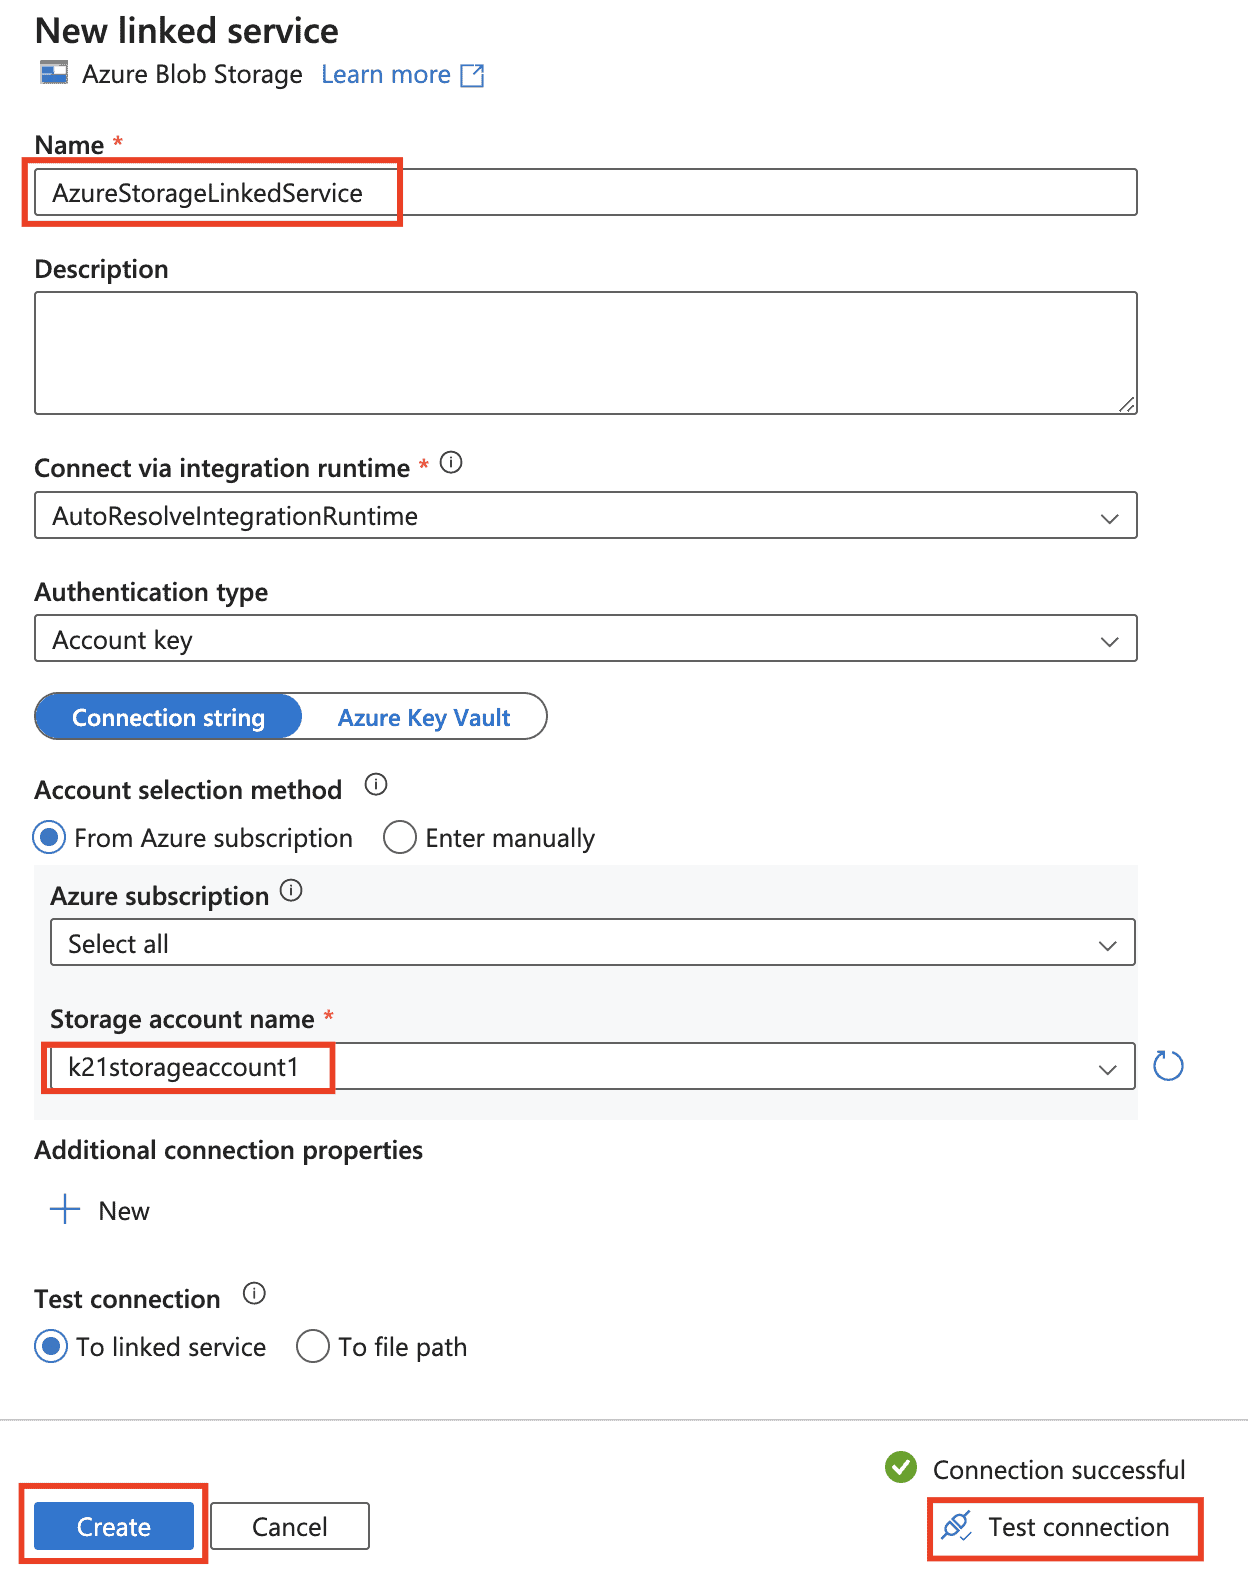Click the plus icon to add New property
Image resolution: width=1248 pixels, height=1572 pixels.
click(65, 1209)
